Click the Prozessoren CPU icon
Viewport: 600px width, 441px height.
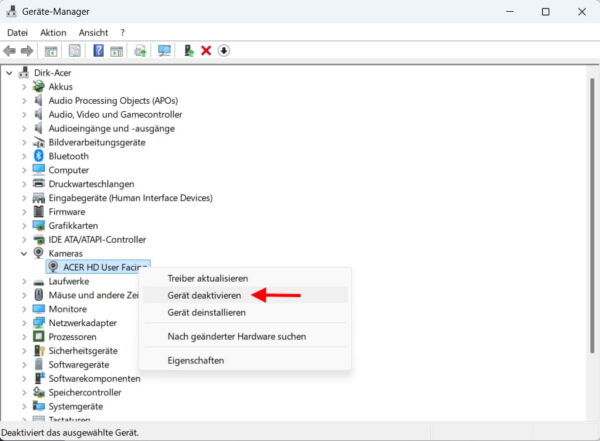[39, 336]
